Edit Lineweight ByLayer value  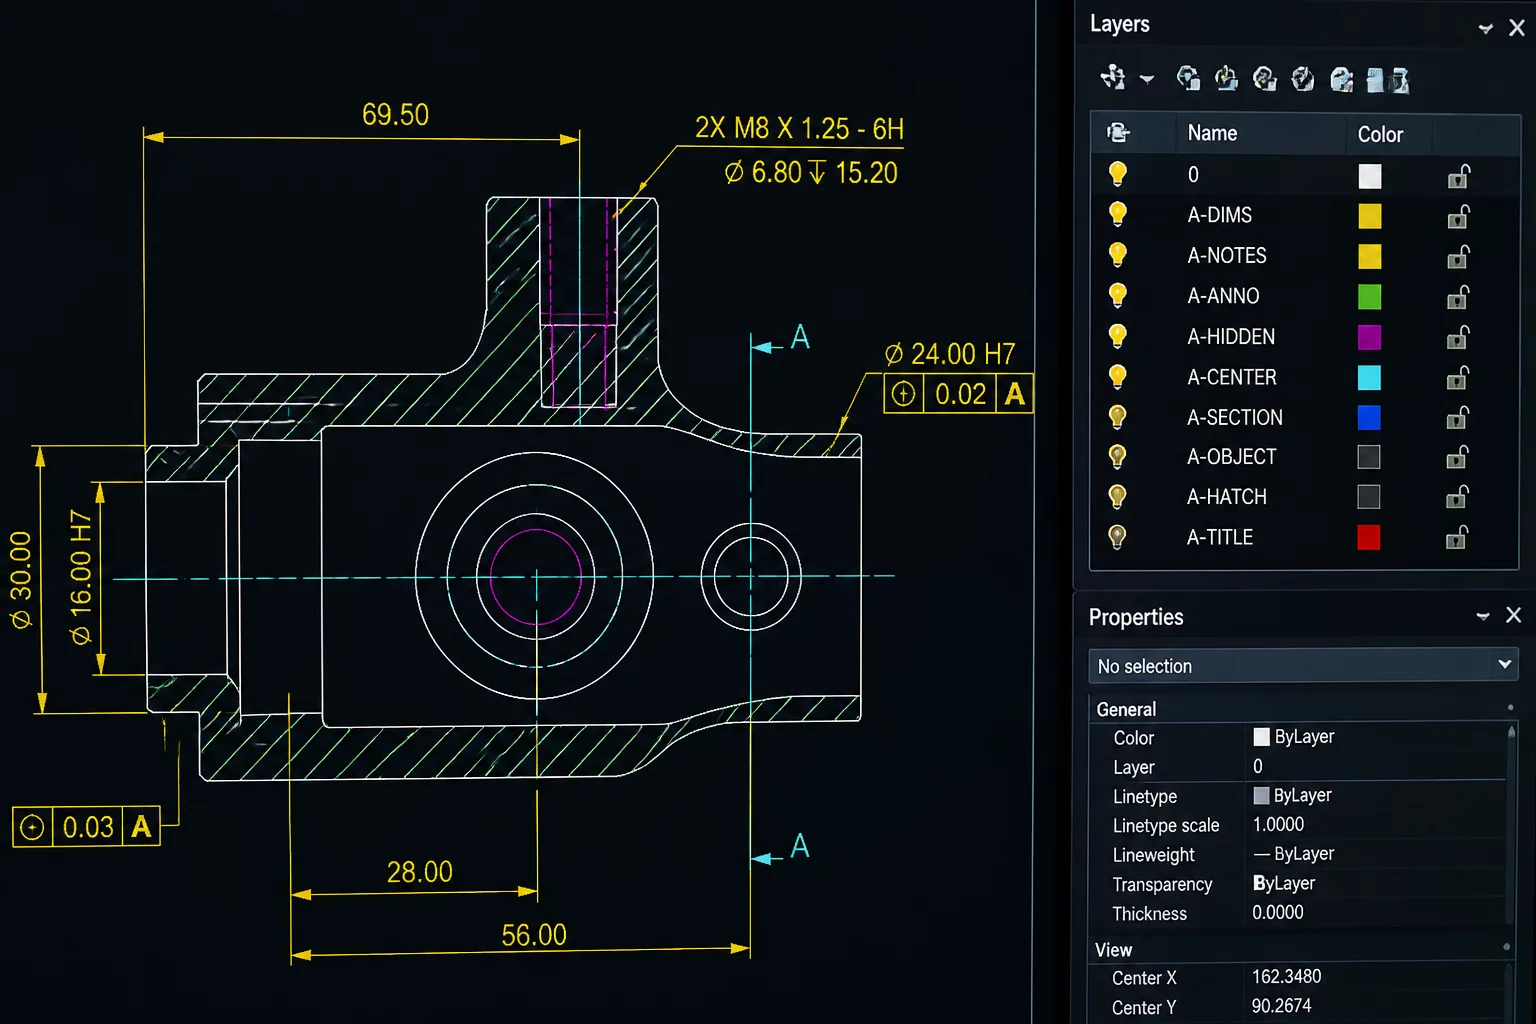pos(1294,853)
